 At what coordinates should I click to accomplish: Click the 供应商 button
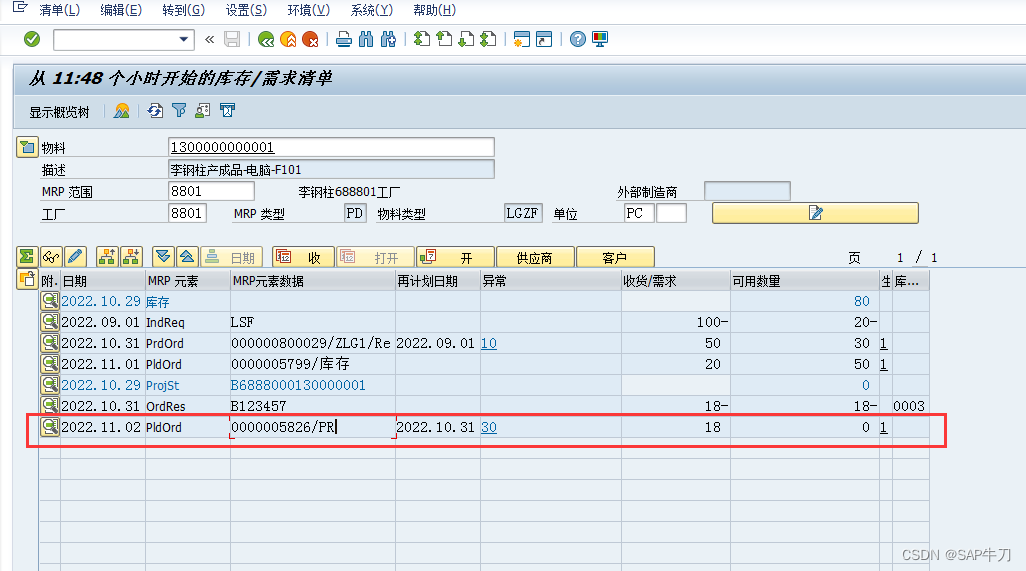535,257
